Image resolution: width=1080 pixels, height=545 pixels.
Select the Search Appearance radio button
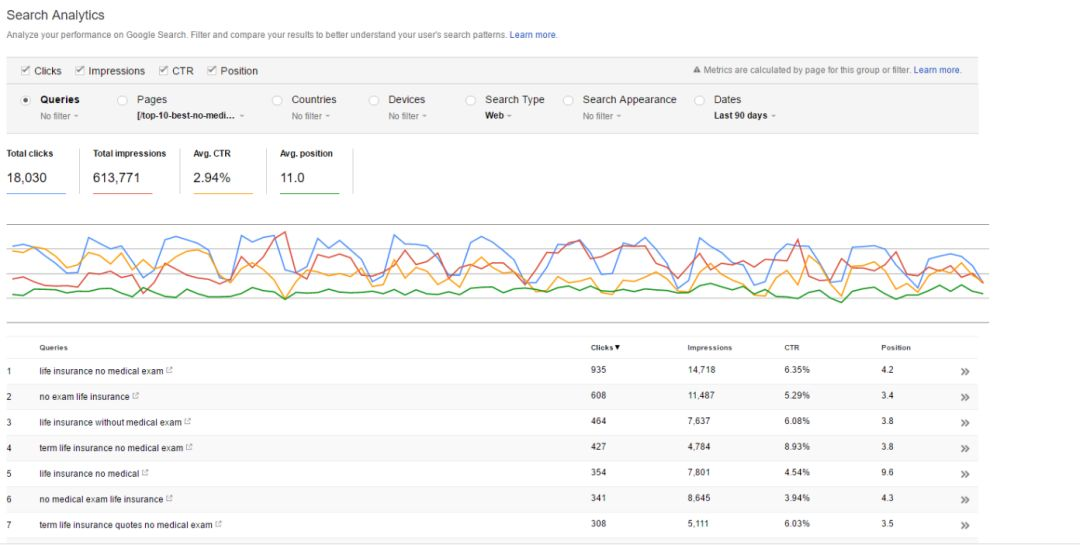[568, 100]
